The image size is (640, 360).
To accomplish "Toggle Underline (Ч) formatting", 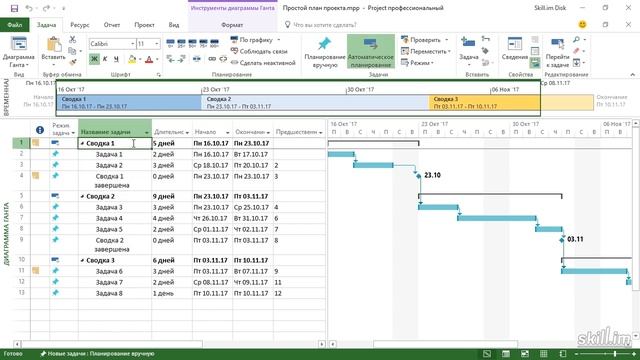I will tap(116, 59).
